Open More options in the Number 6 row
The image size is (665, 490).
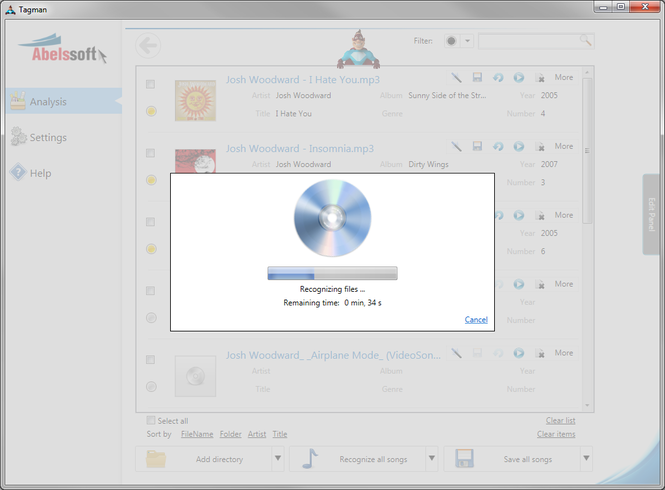coord(564,215)
